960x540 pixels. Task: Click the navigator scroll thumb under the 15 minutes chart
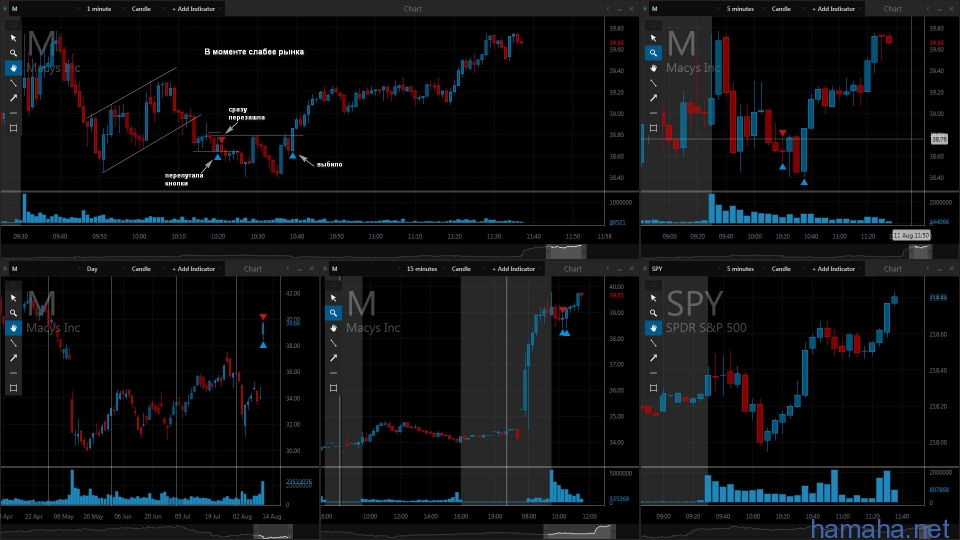tap(579, 531)
